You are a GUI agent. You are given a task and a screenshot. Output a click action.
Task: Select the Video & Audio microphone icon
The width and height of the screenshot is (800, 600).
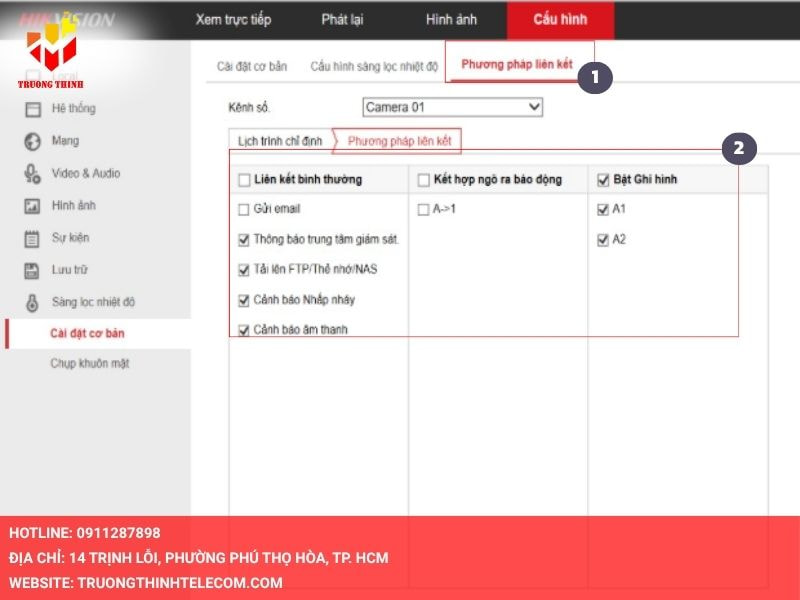coord(32,173)
